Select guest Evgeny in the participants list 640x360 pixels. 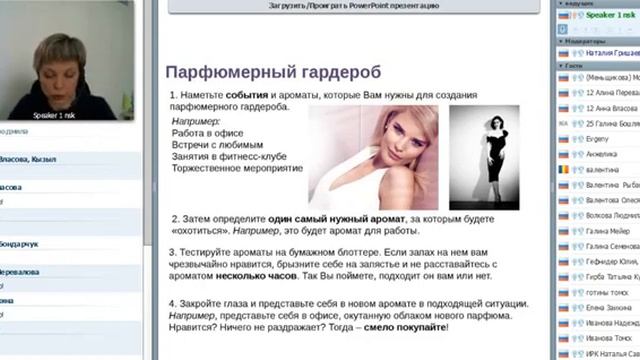coord(598,139)
